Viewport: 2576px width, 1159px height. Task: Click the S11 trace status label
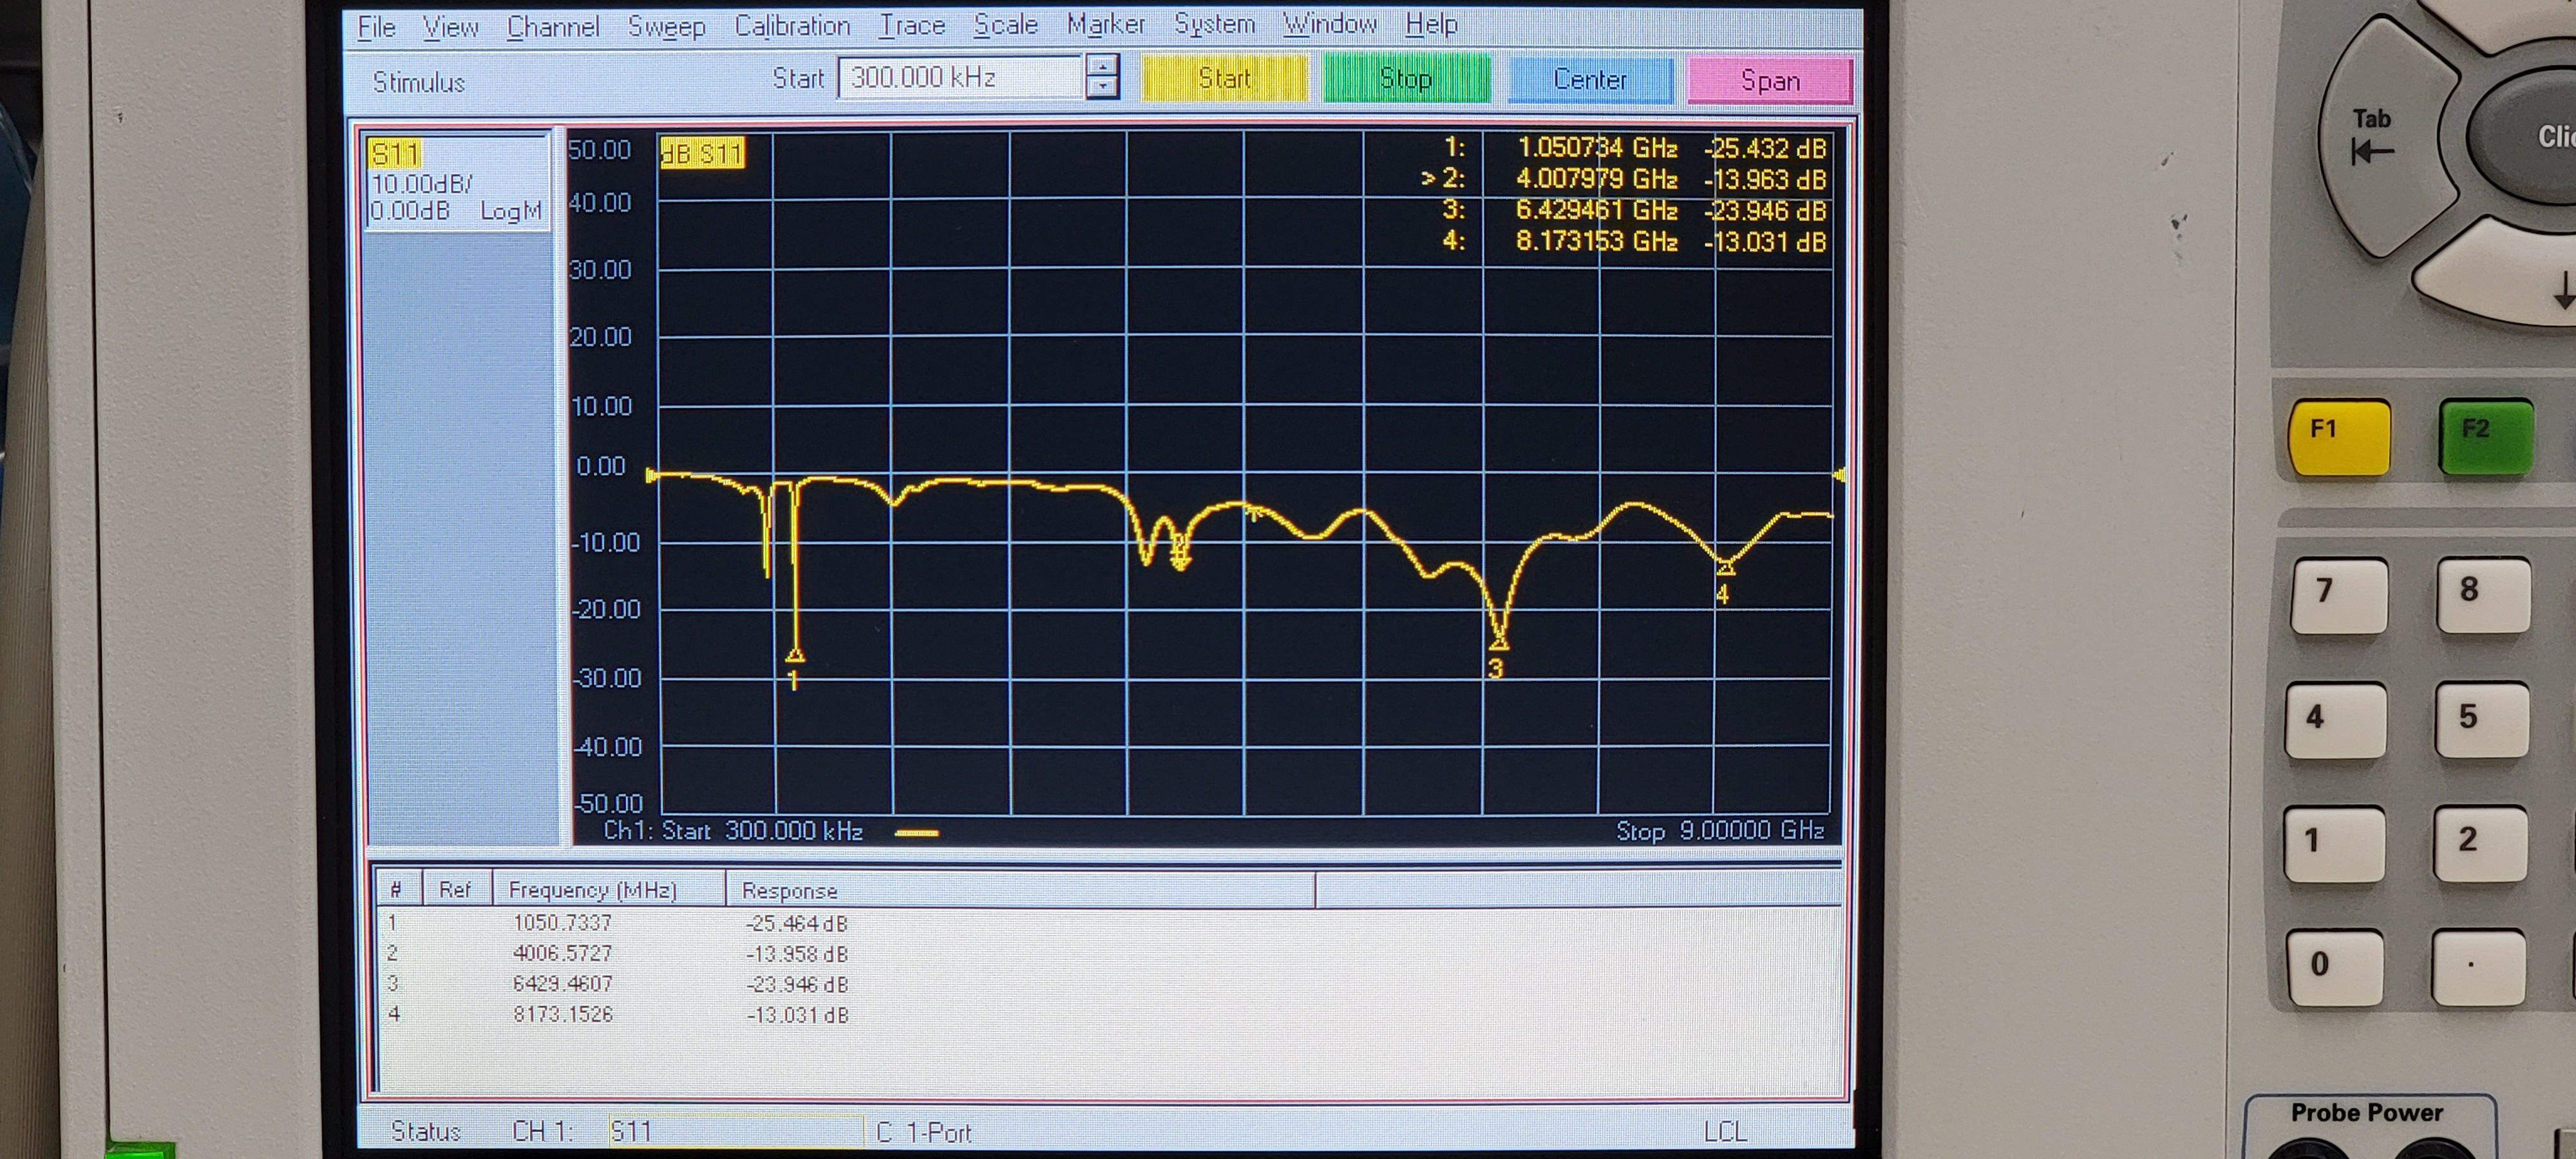pos(394,154)
